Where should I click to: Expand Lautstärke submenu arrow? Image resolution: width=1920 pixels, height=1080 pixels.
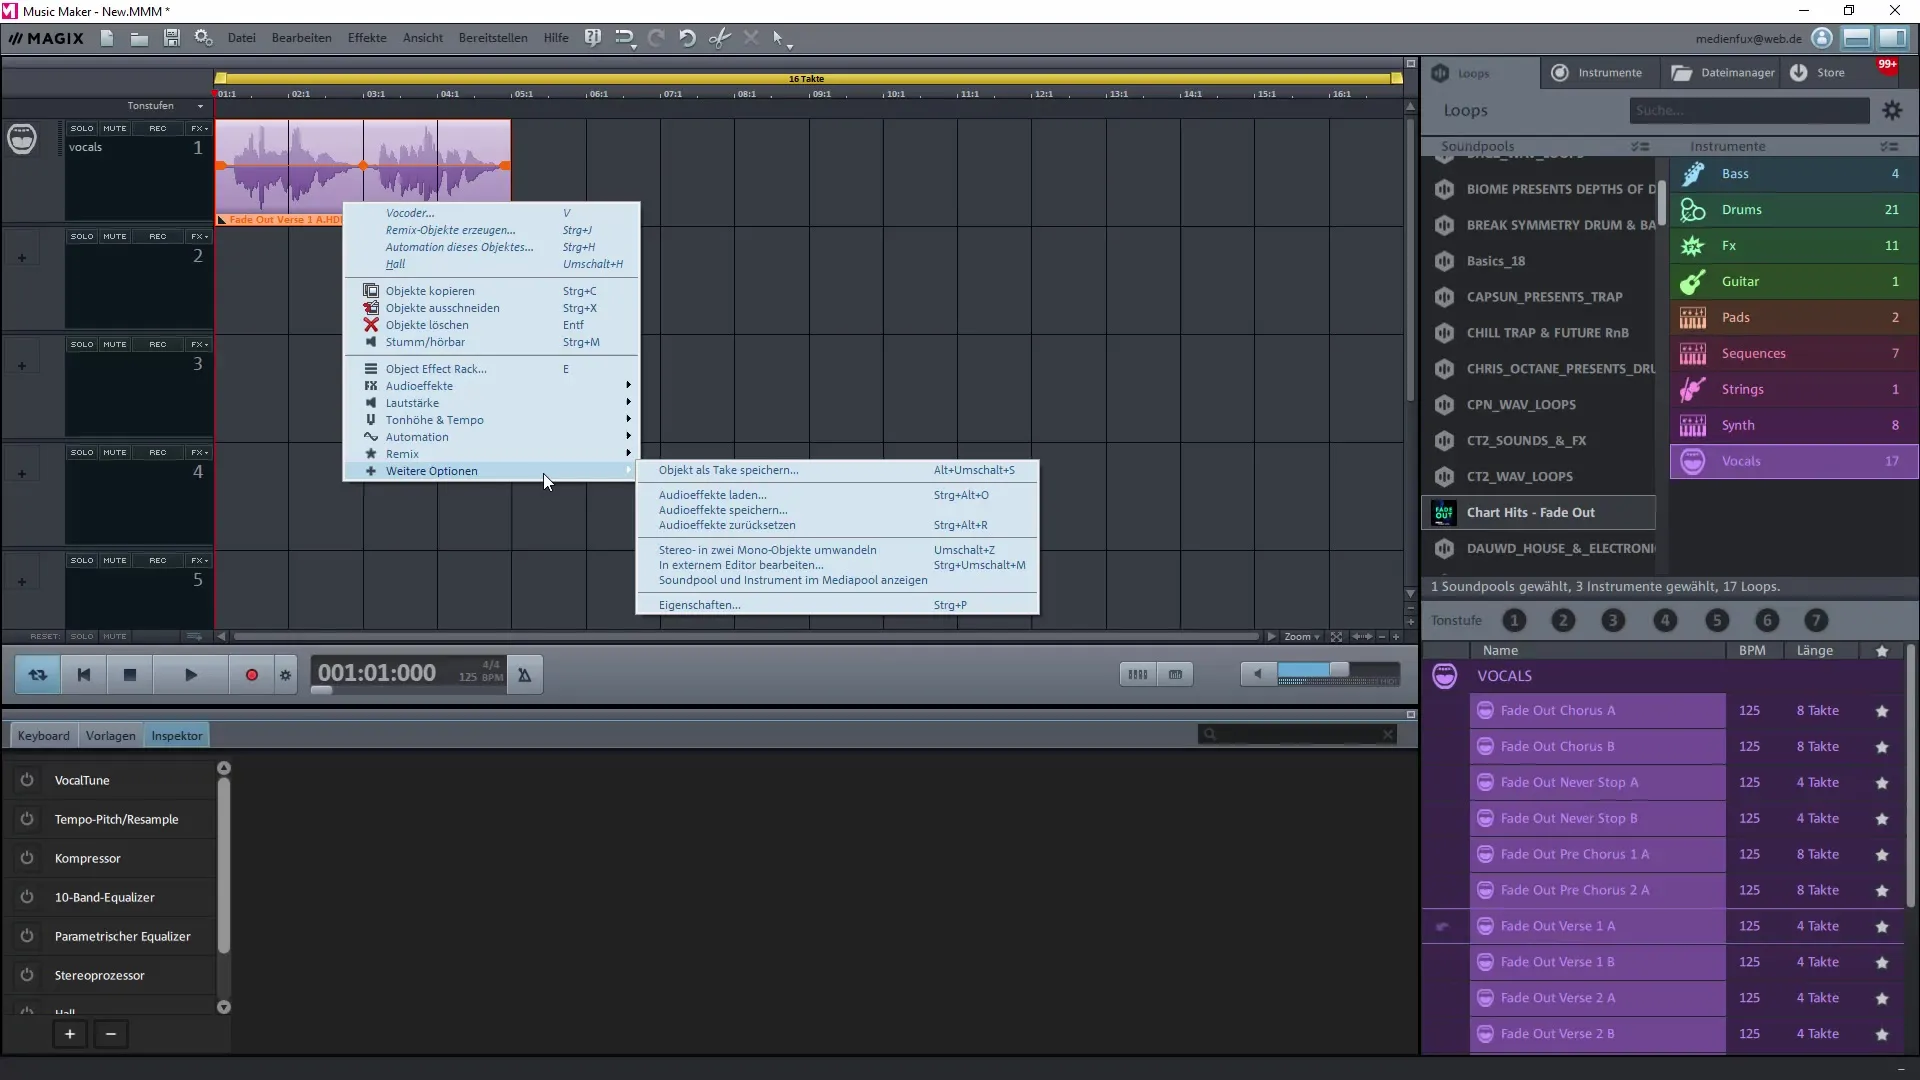[628, 402]
